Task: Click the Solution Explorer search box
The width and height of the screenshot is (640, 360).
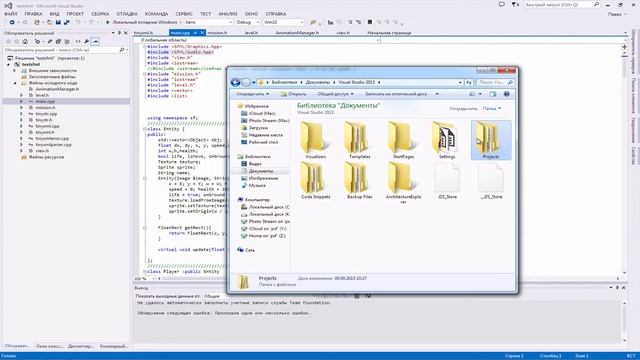Action: [x=65, y=50]
